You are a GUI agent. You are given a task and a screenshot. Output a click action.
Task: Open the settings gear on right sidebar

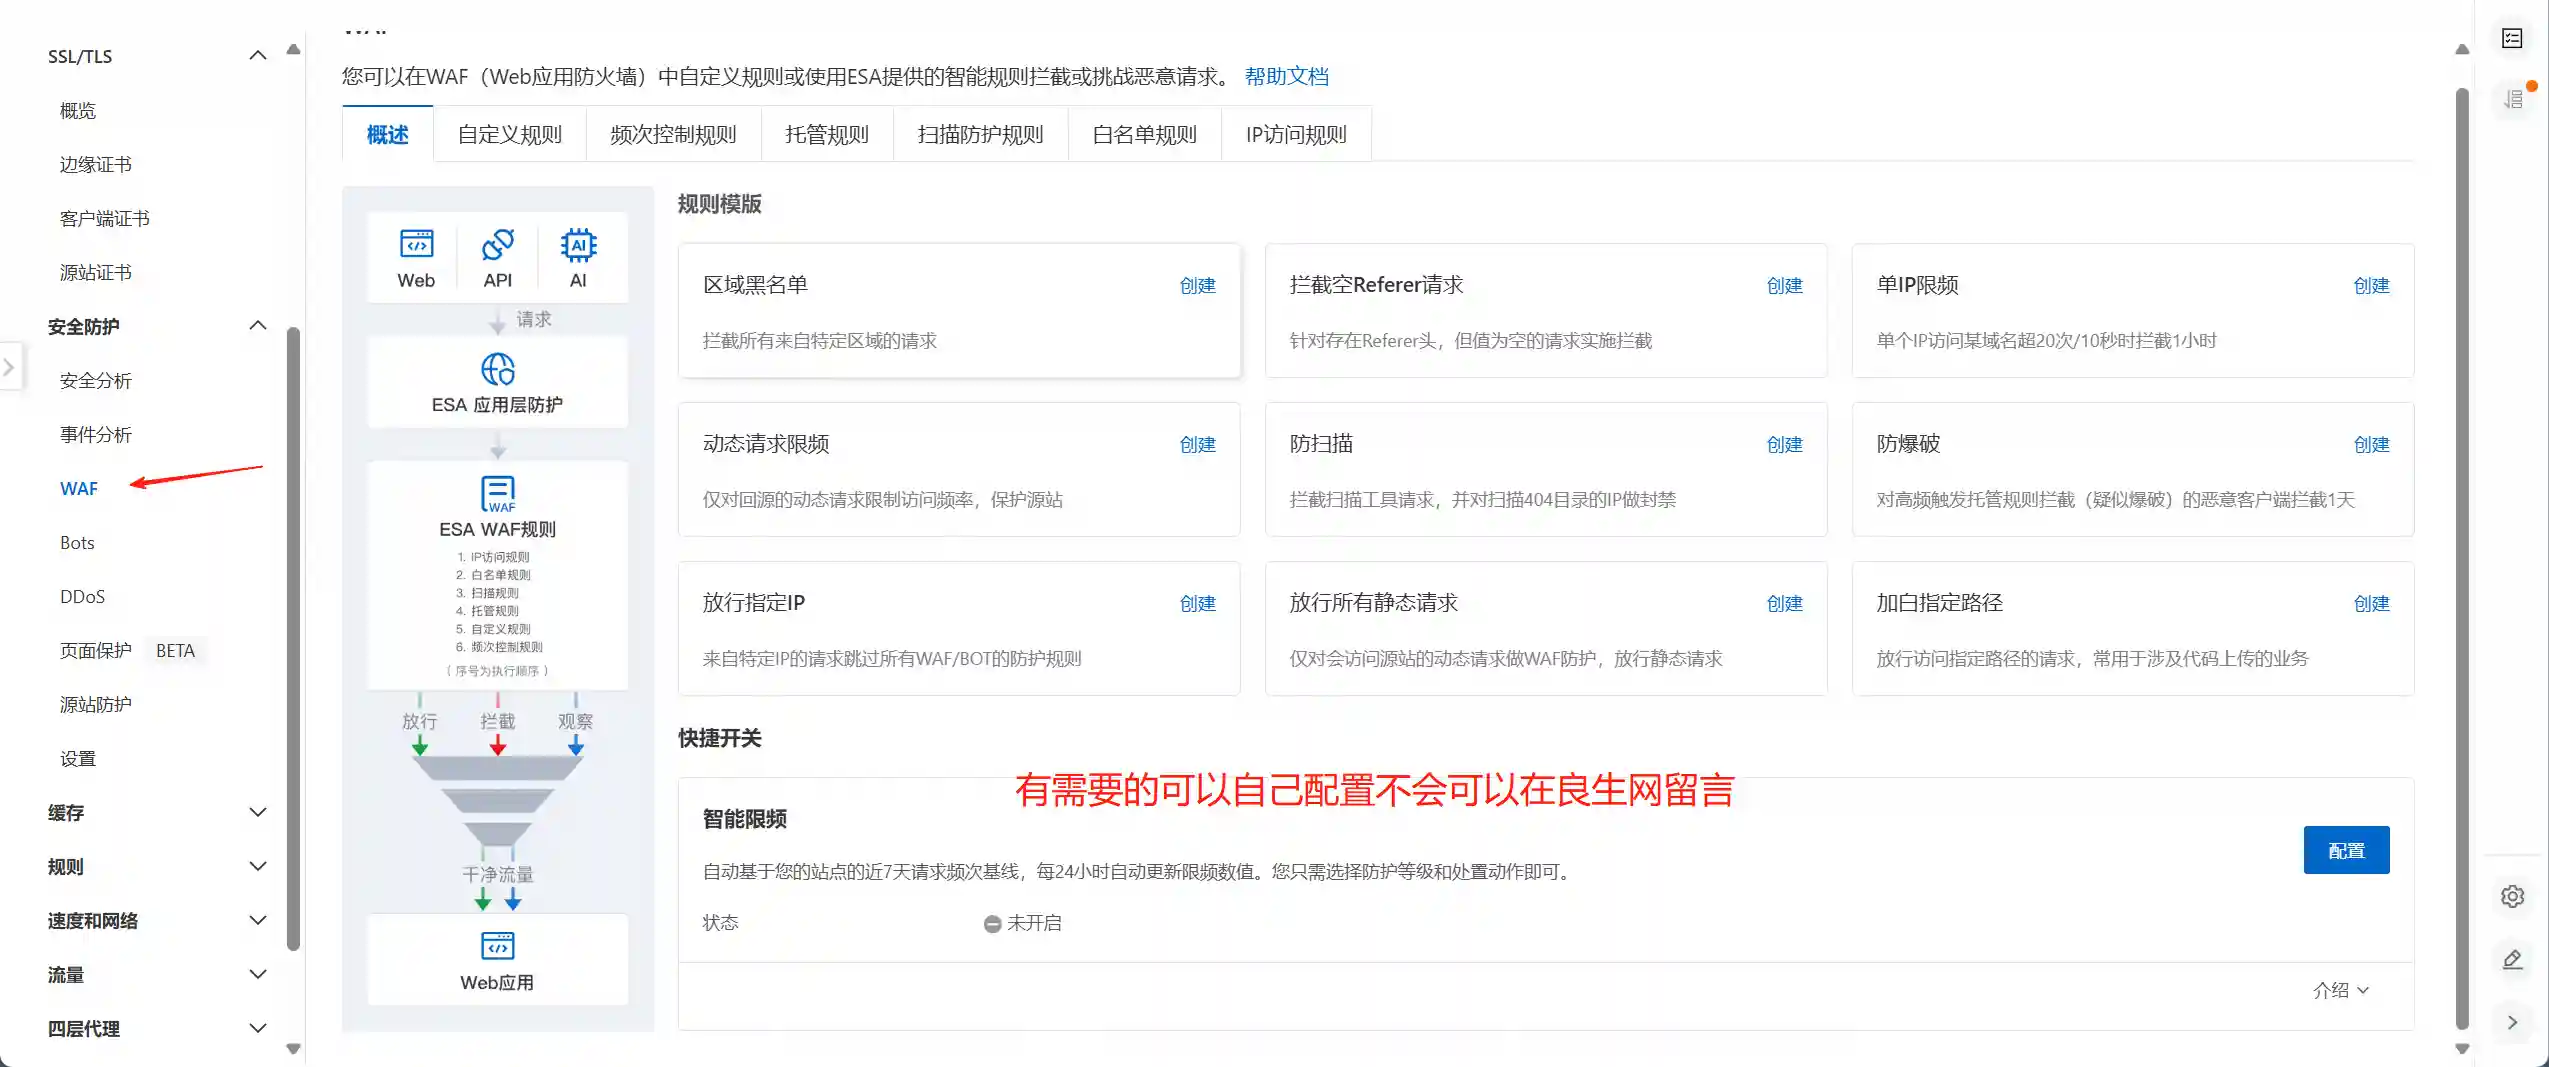click(x=2514, y=896)
